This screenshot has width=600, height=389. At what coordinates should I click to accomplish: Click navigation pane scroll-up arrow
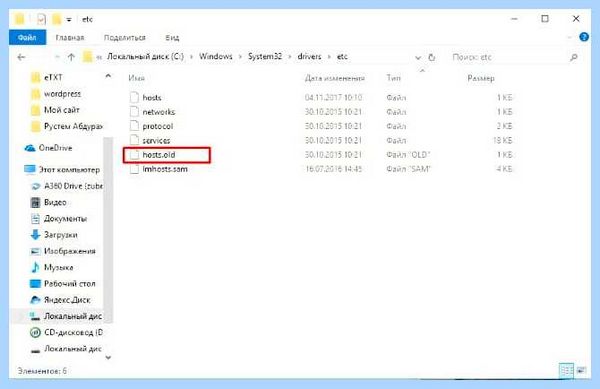[x=108, y=76]
